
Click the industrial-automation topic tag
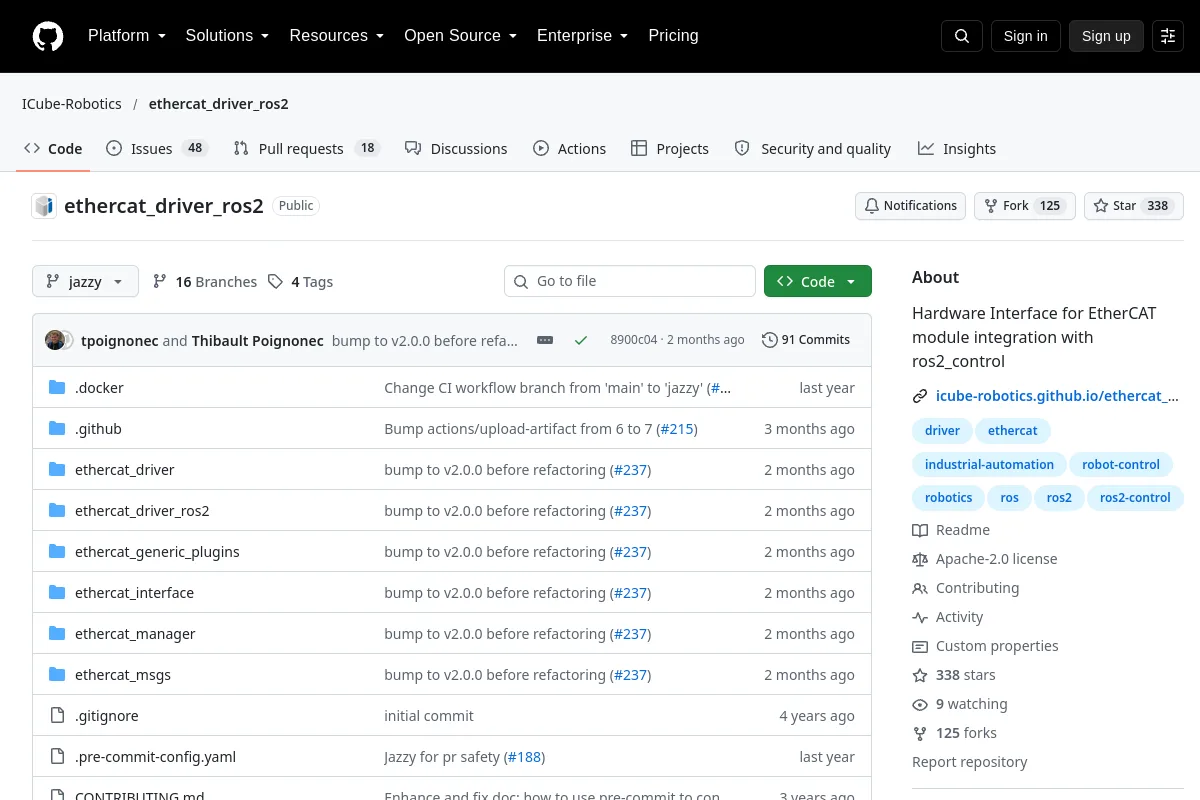point(989,465)
